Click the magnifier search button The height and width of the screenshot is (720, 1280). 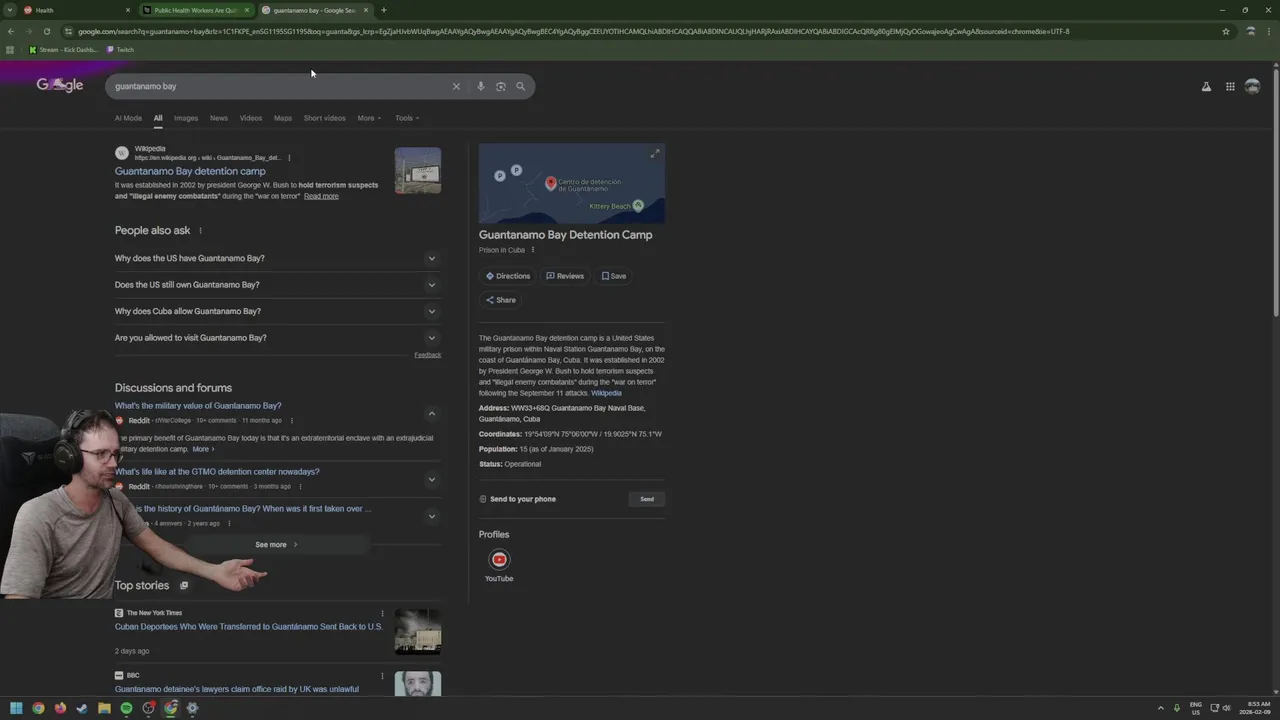pyautogui.click(x=520, y=86)
